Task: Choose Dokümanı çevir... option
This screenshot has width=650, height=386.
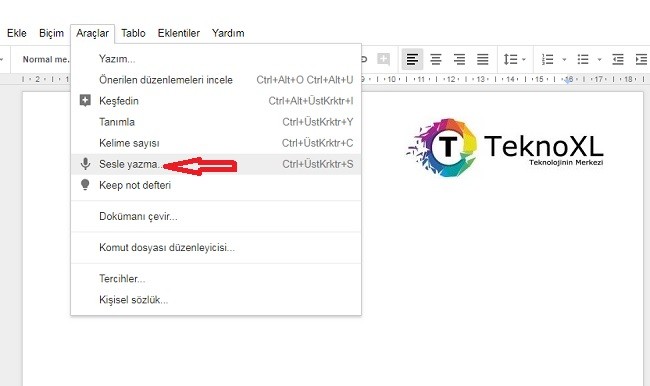Action: point(216,216)
